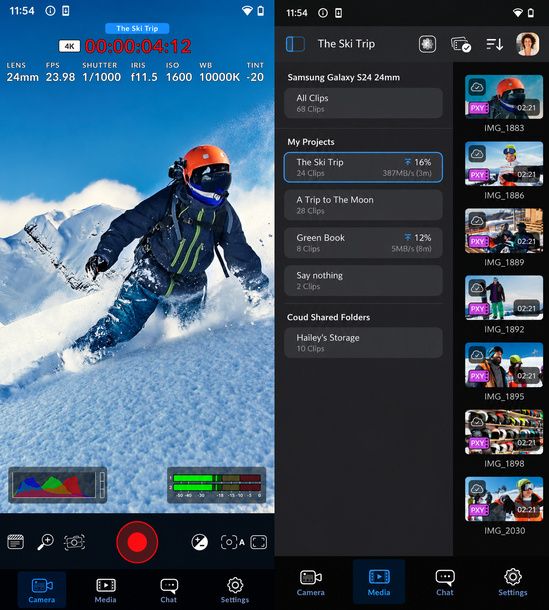Screen dimensions: 549x610
Task: Tap upload icon next to 16%
Action: click(407, 162)
